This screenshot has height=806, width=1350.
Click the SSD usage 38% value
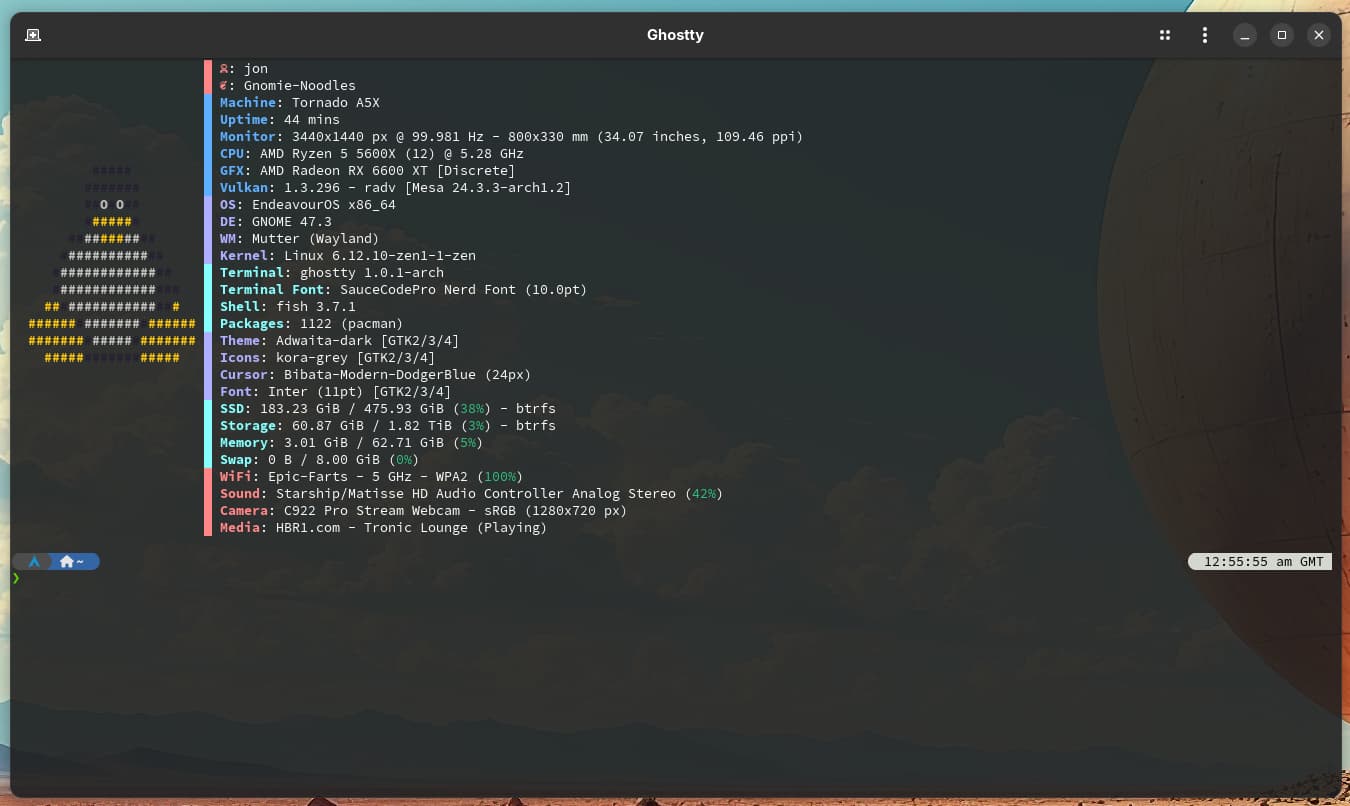point(472,409)
